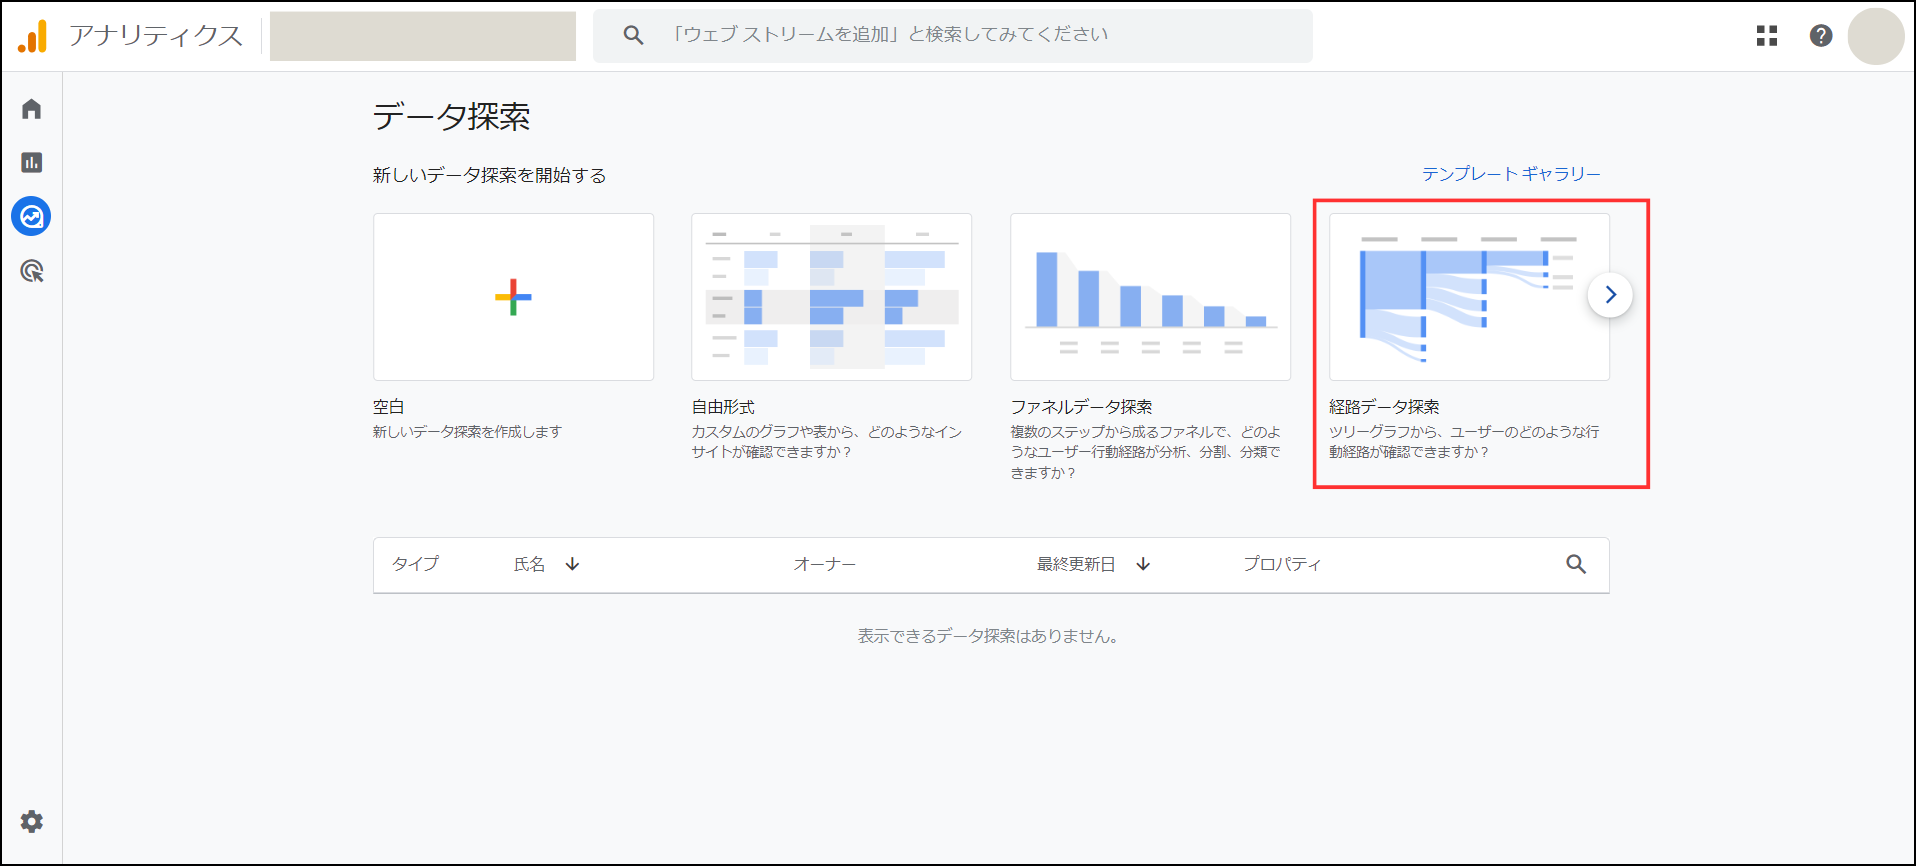Click the user account avatar
Screen dimensions: 1916x866
pyautogui.click(x=1876, y=37)
